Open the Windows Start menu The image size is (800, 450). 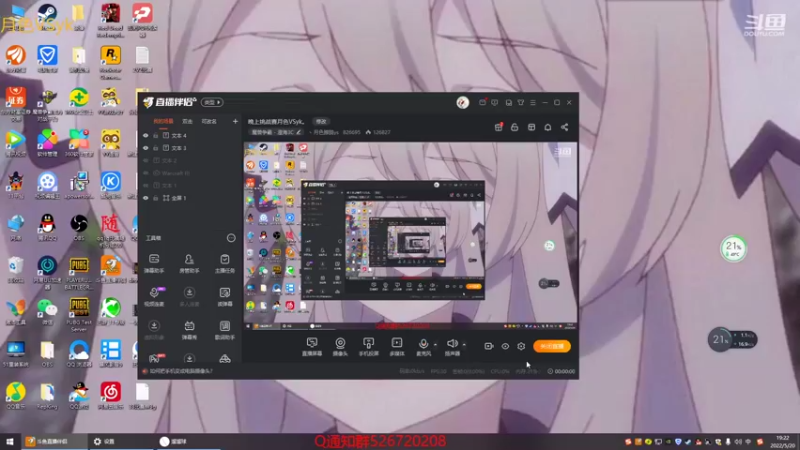9,441
